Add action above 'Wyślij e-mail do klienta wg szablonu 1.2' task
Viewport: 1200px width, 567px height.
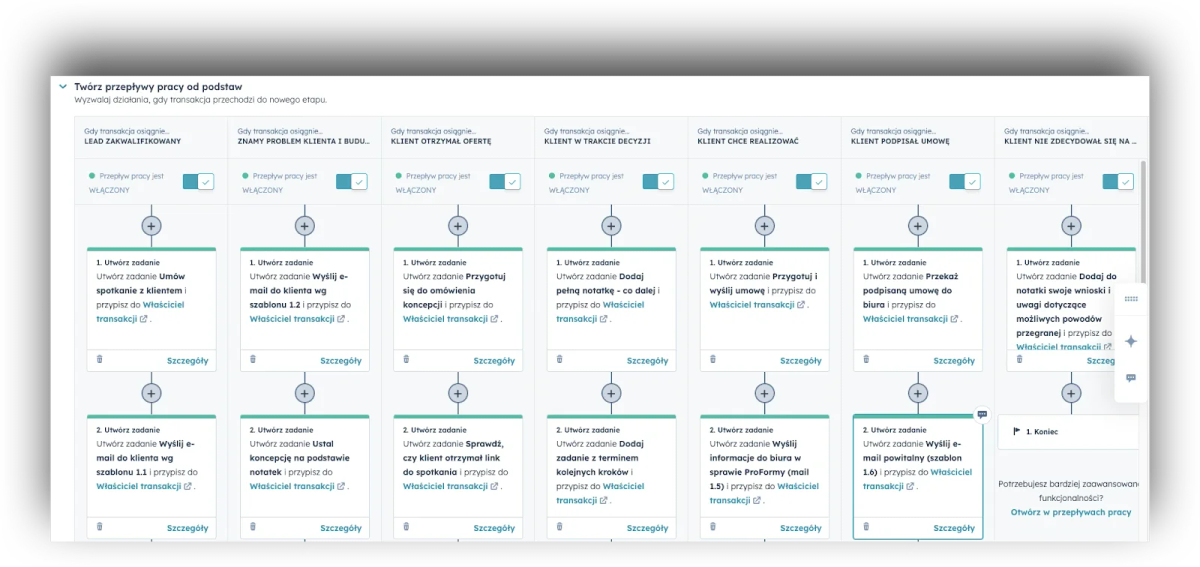click(305, 226)
